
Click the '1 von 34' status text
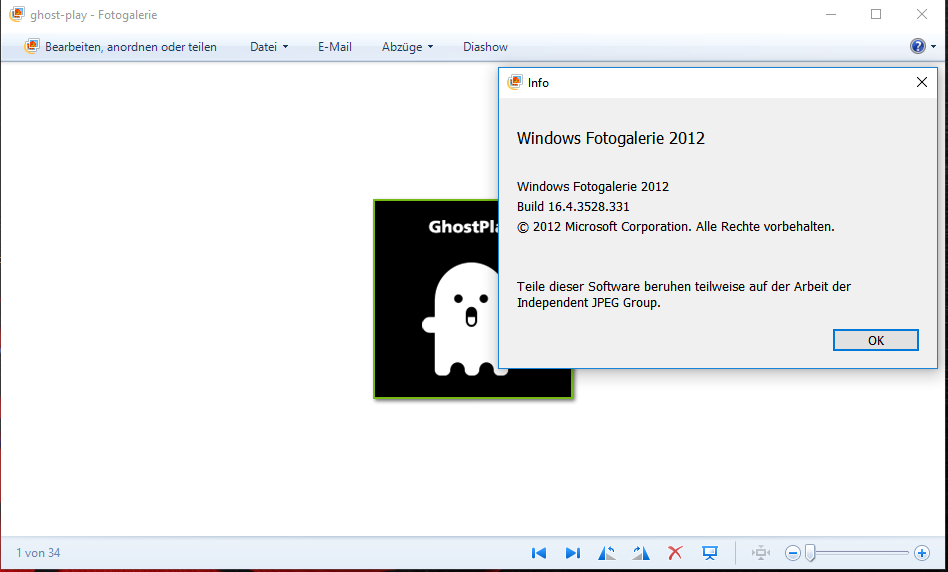click(x=38, y=553)
